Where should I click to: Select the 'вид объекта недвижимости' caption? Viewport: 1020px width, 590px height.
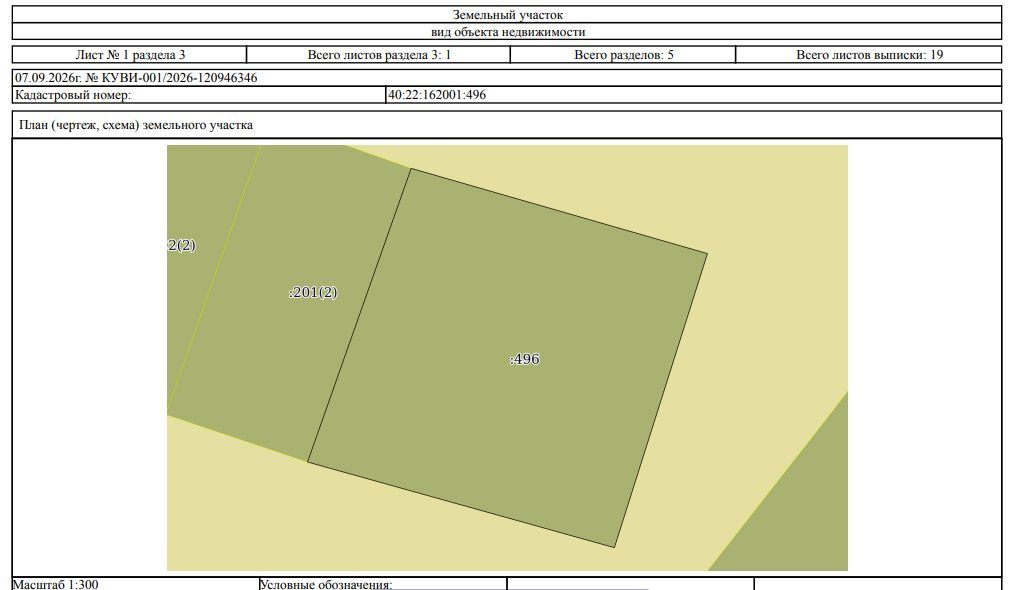pos(507,32)
